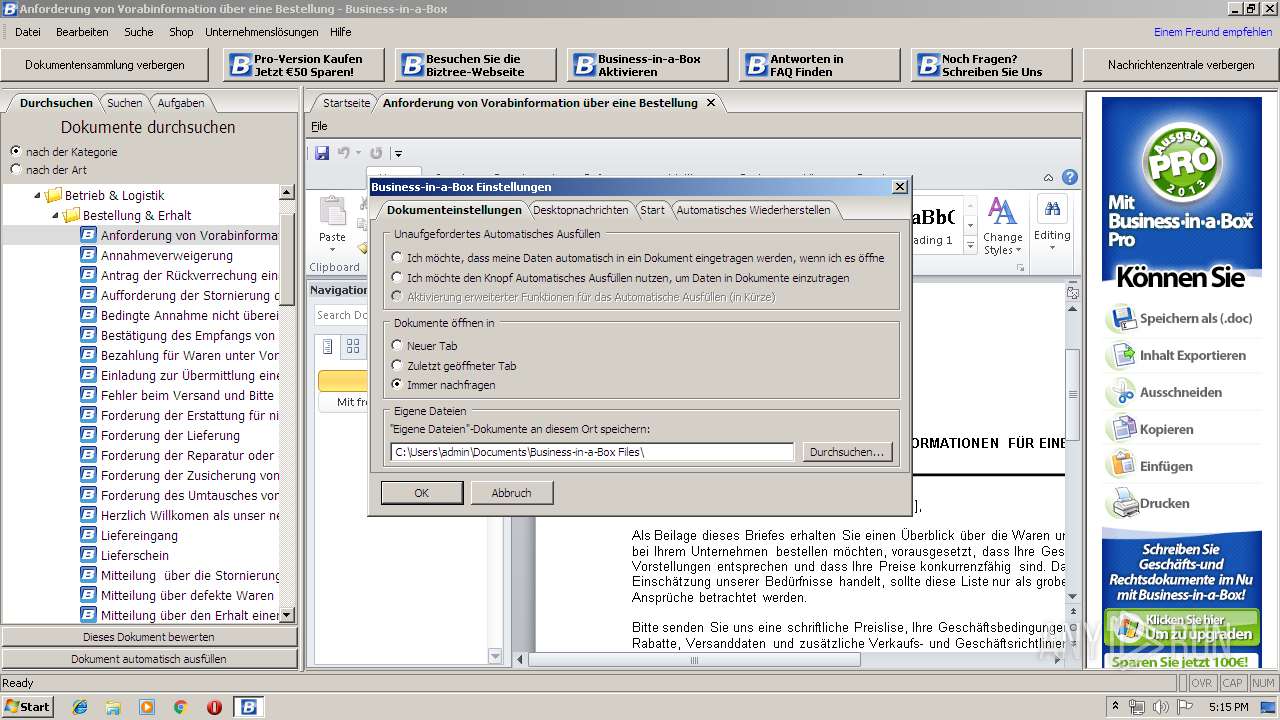The image size is (1280, 720).
Task: Click Kopieren icon in side panel
Action: [1122, 430]
